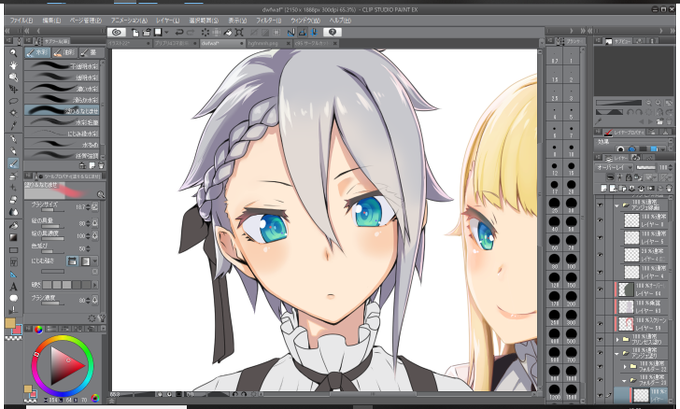
Task: Open the Edit menu
Action: 51,20
